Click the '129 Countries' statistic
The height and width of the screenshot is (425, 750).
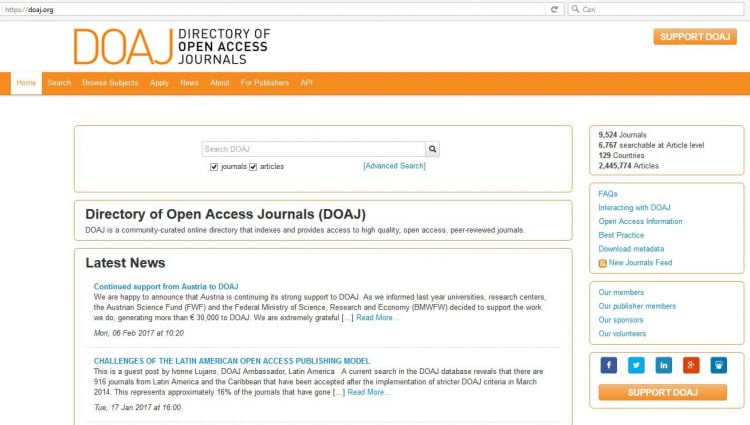click(621, 155)
